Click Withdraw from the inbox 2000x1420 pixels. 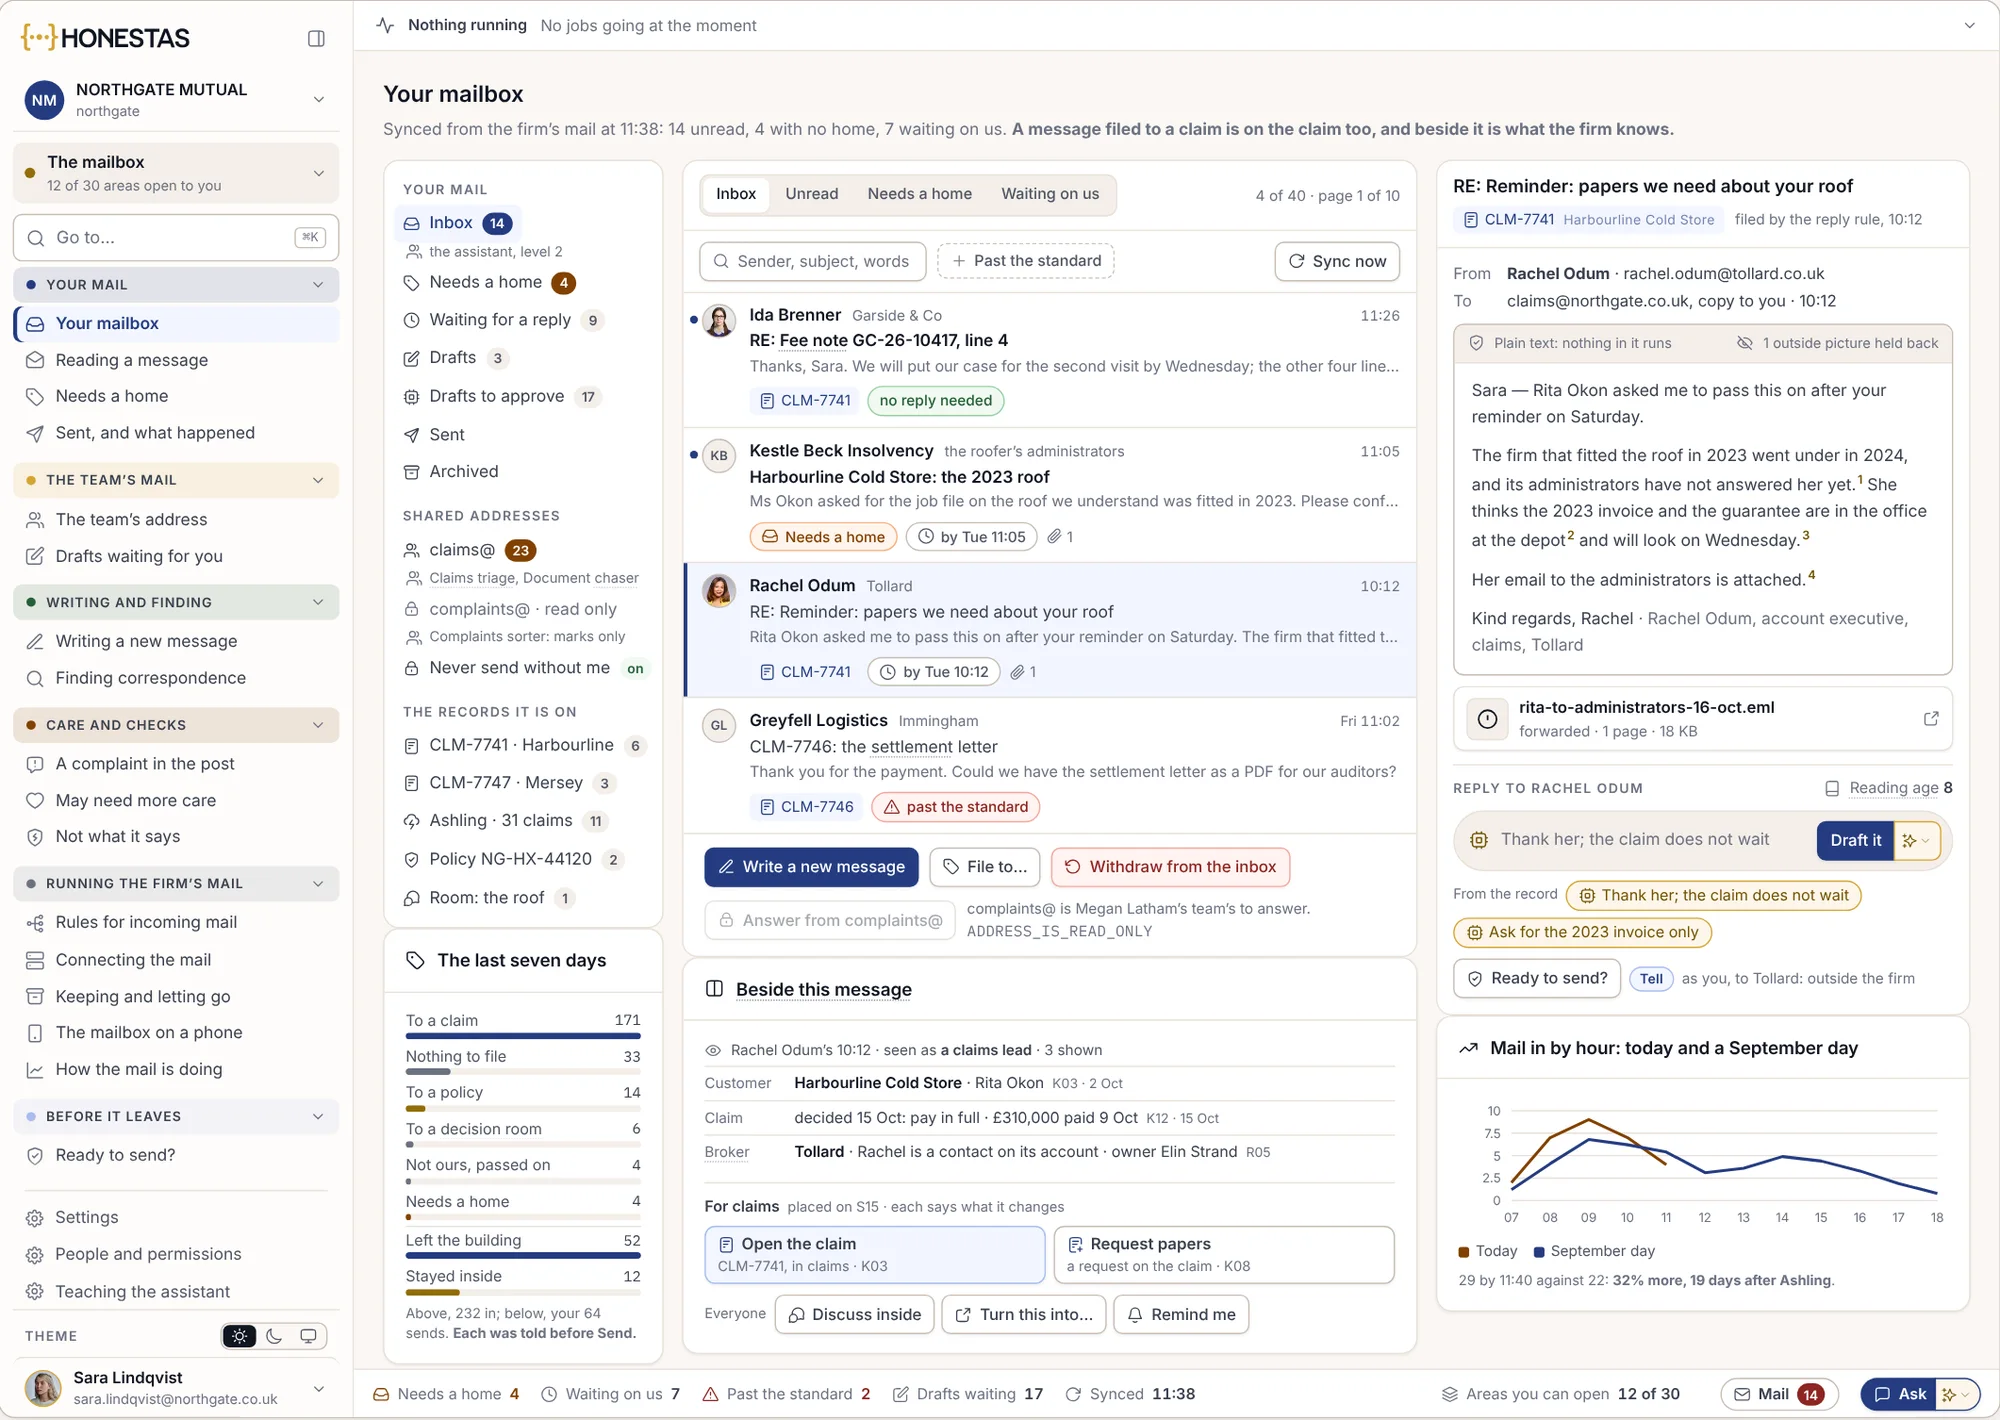(x=1170, y=867)
